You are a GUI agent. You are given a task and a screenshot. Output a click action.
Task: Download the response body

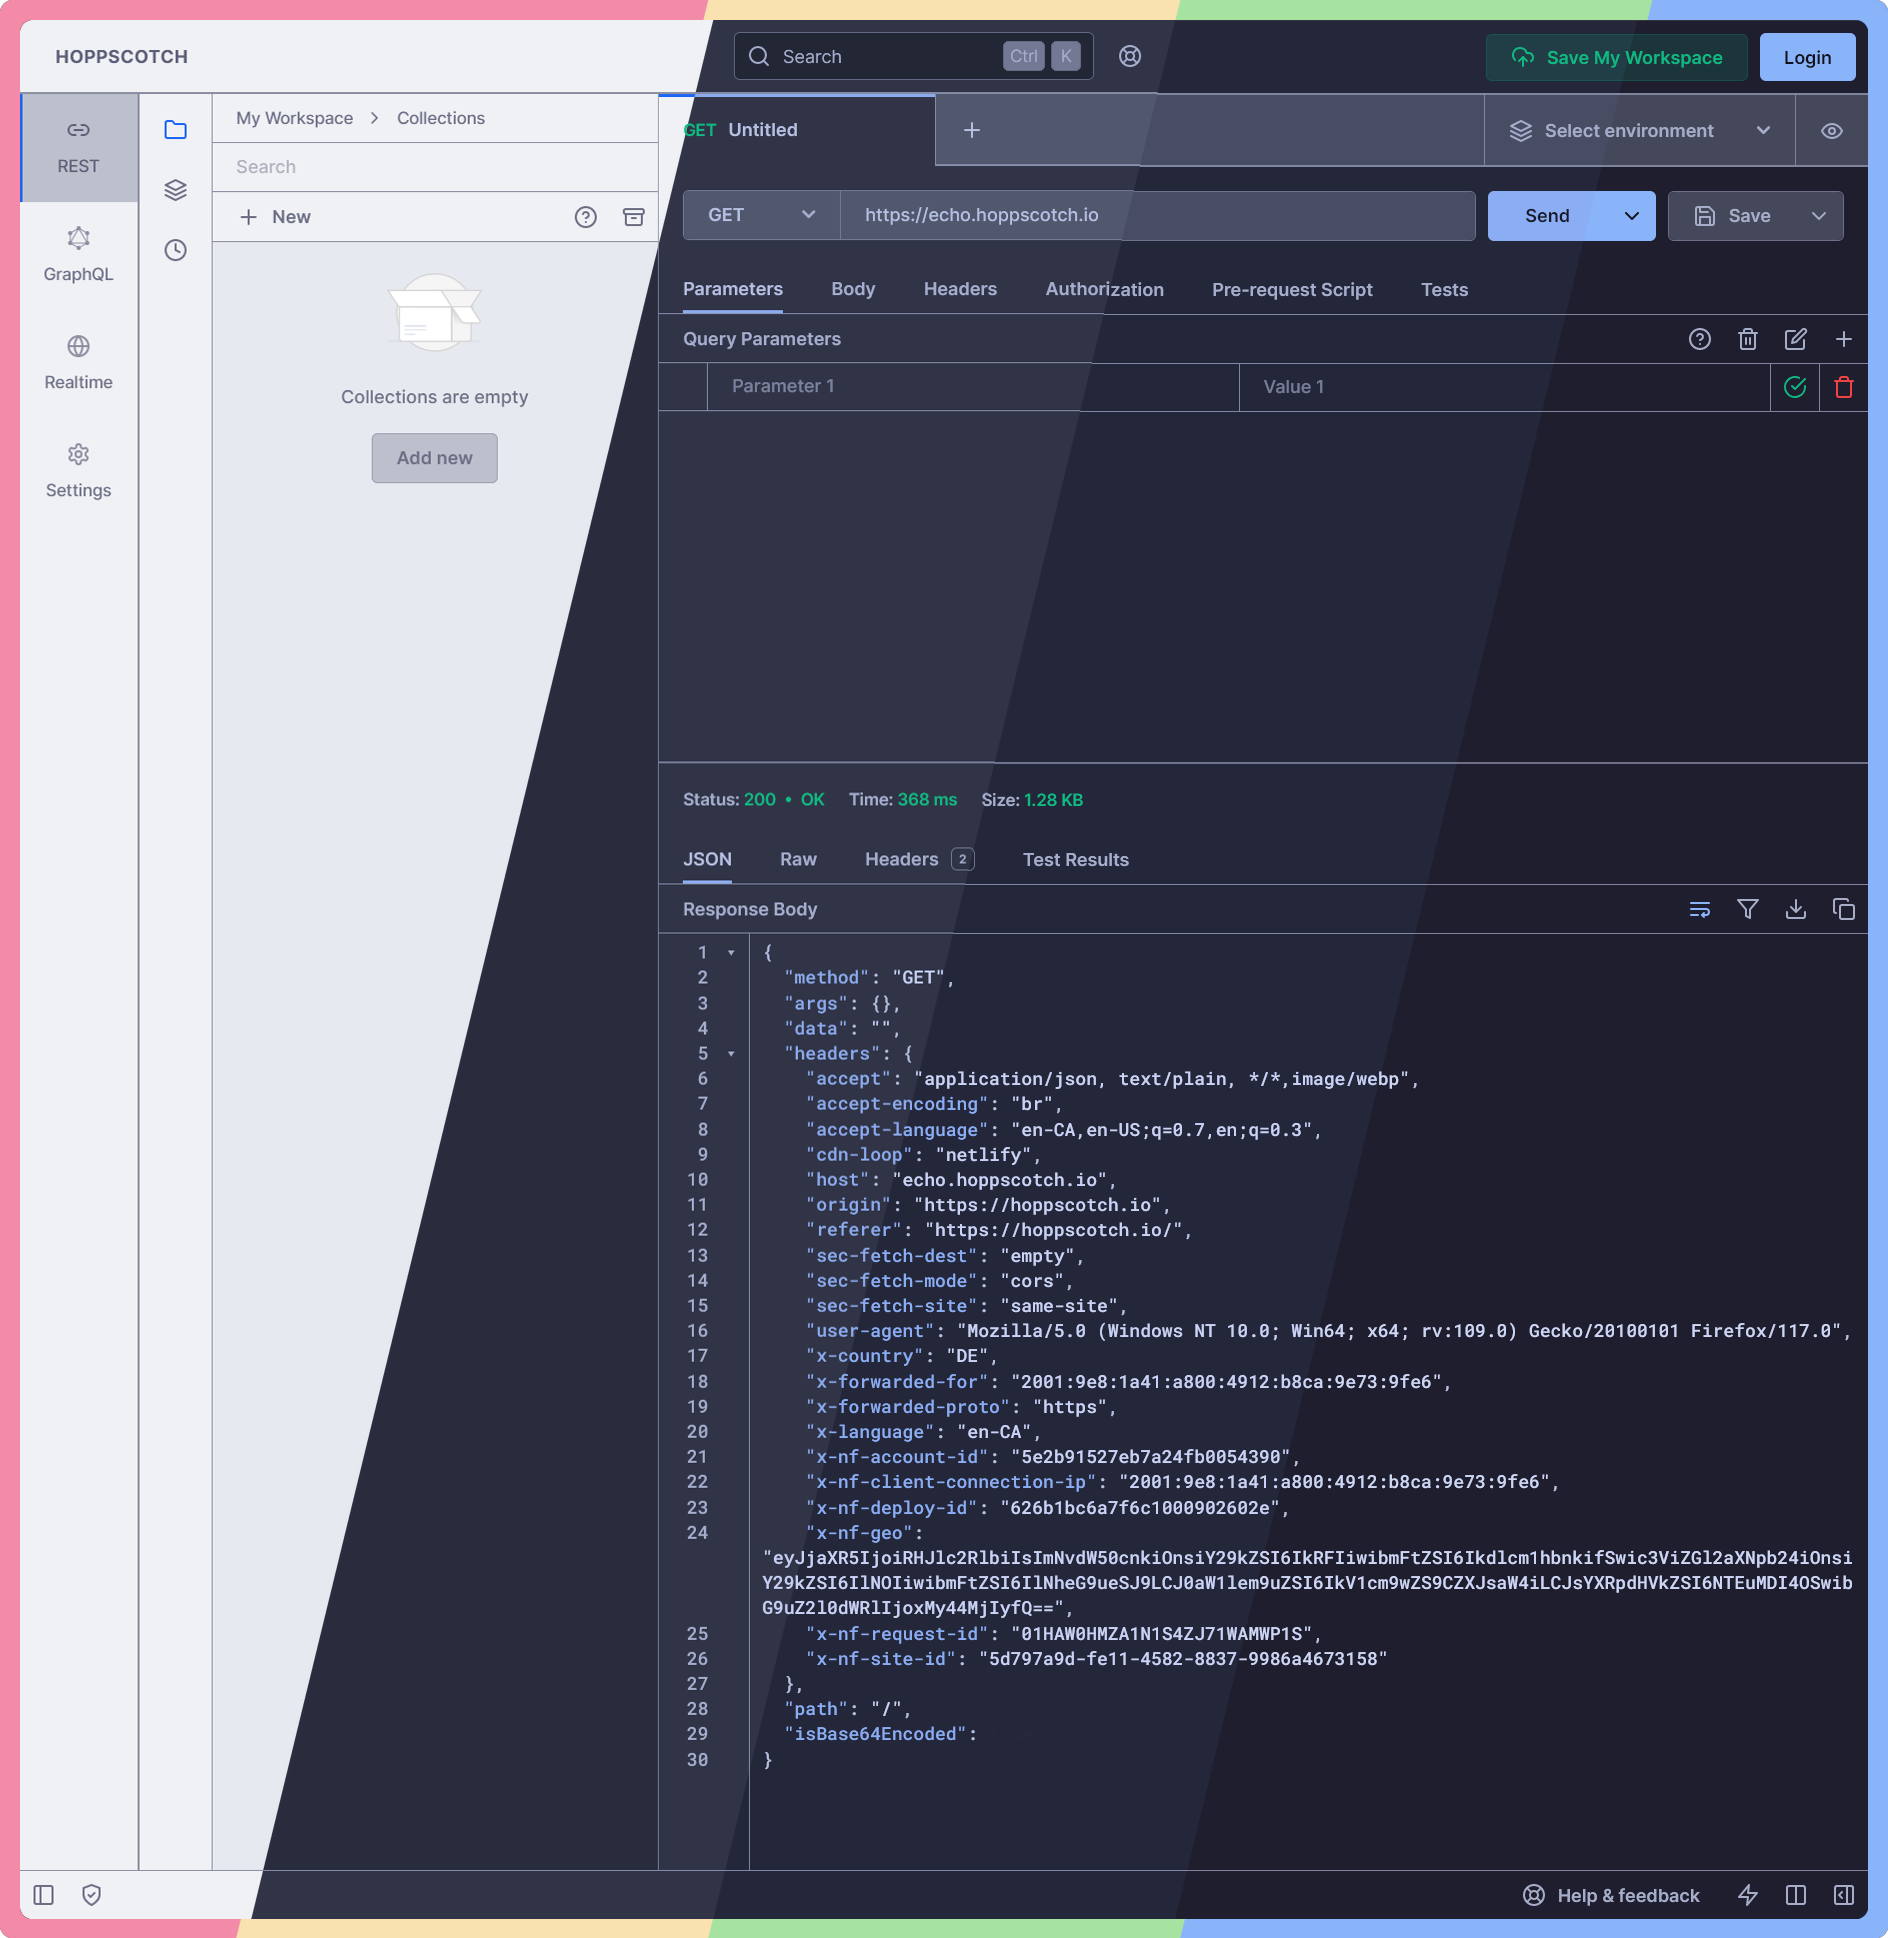[1796, 909]
